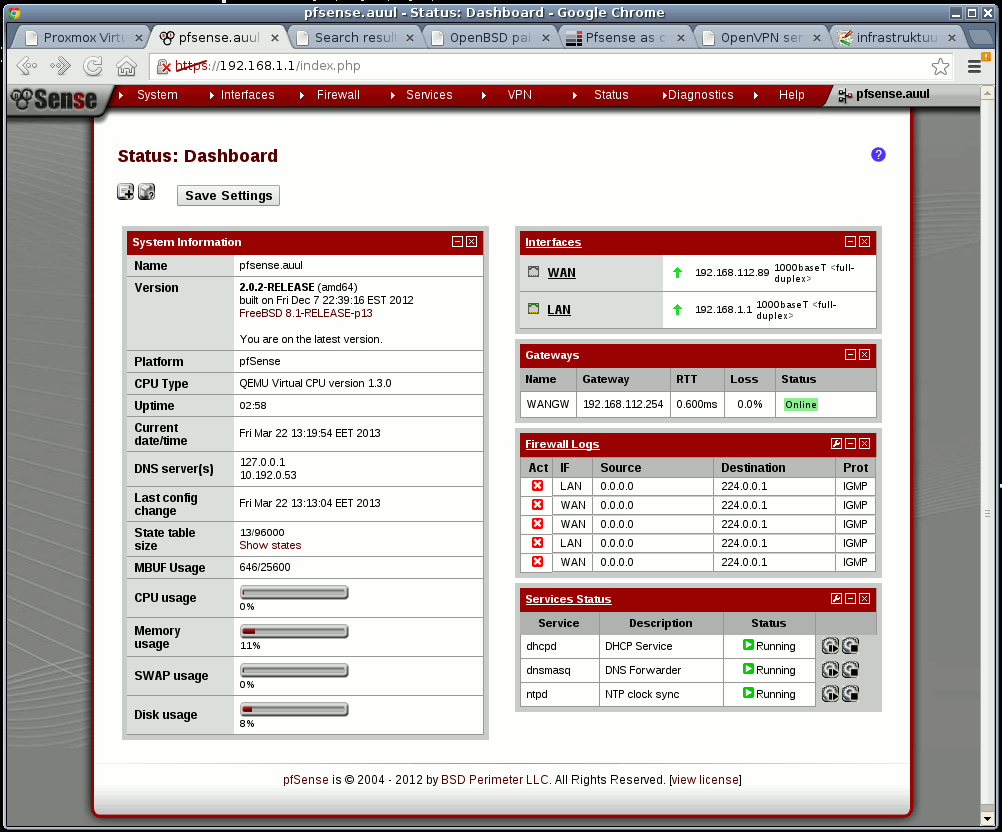The width and height of the screenshot is (1002, 832).
Task: Click page vertical scrollbar down arrow
Action: 987,819
